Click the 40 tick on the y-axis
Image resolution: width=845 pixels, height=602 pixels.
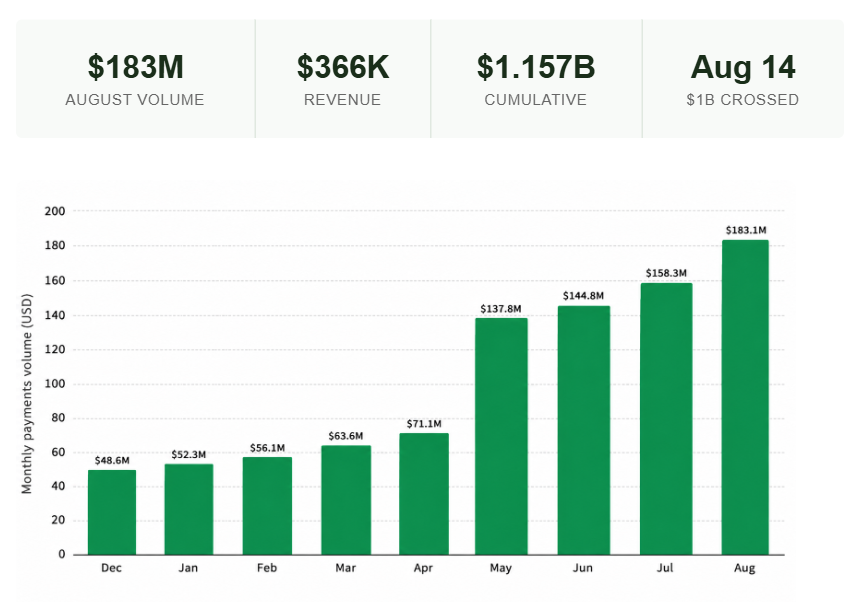pyautogui.click(x=58, y=486)
